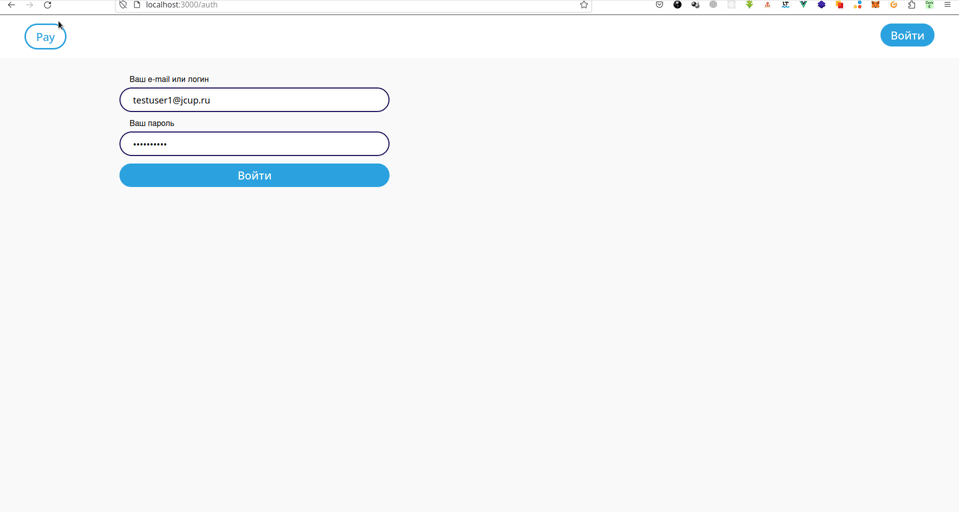Viewport: 959px width, 512px height.
Task: Focus the e-mail or login field
Action: tap(254, 100)
